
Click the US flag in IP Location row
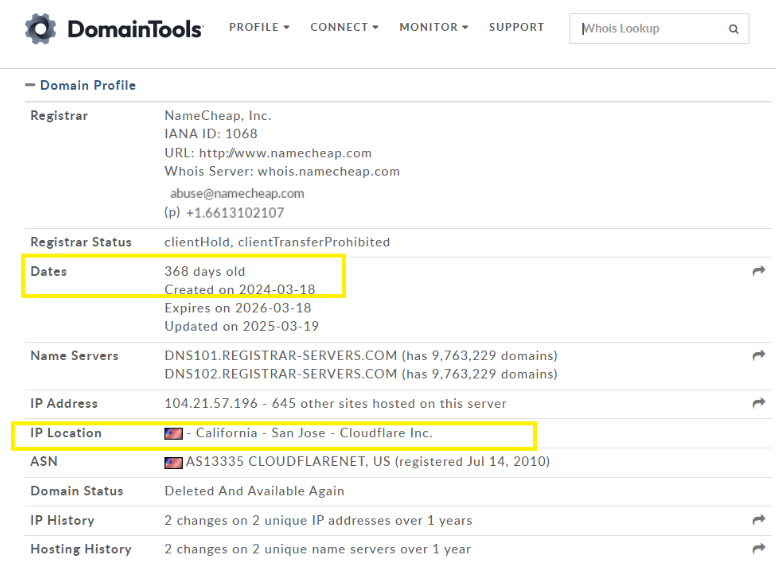(173, 434)
